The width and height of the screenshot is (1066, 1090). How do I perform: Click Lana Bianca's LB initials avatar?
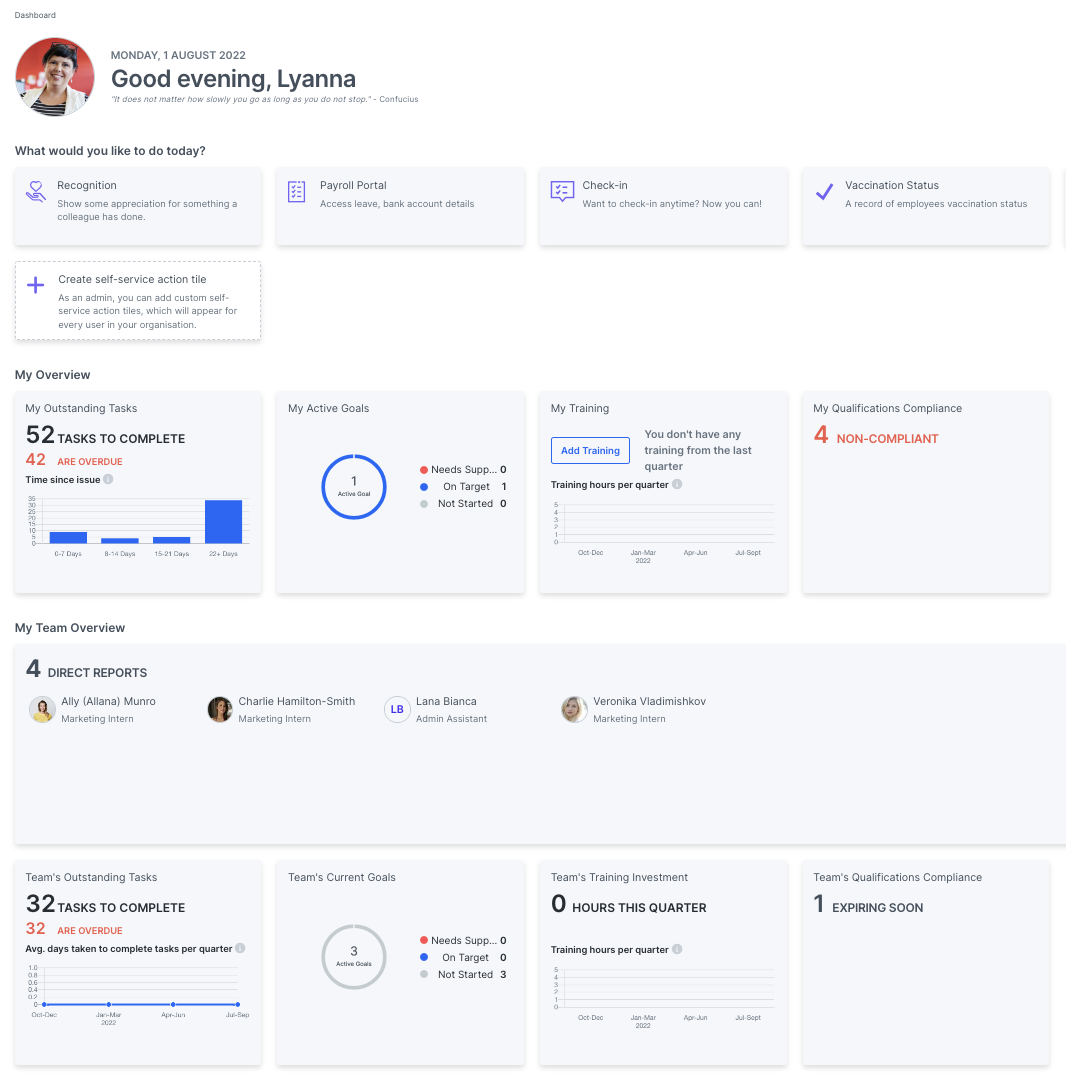(x=397, y=709)
